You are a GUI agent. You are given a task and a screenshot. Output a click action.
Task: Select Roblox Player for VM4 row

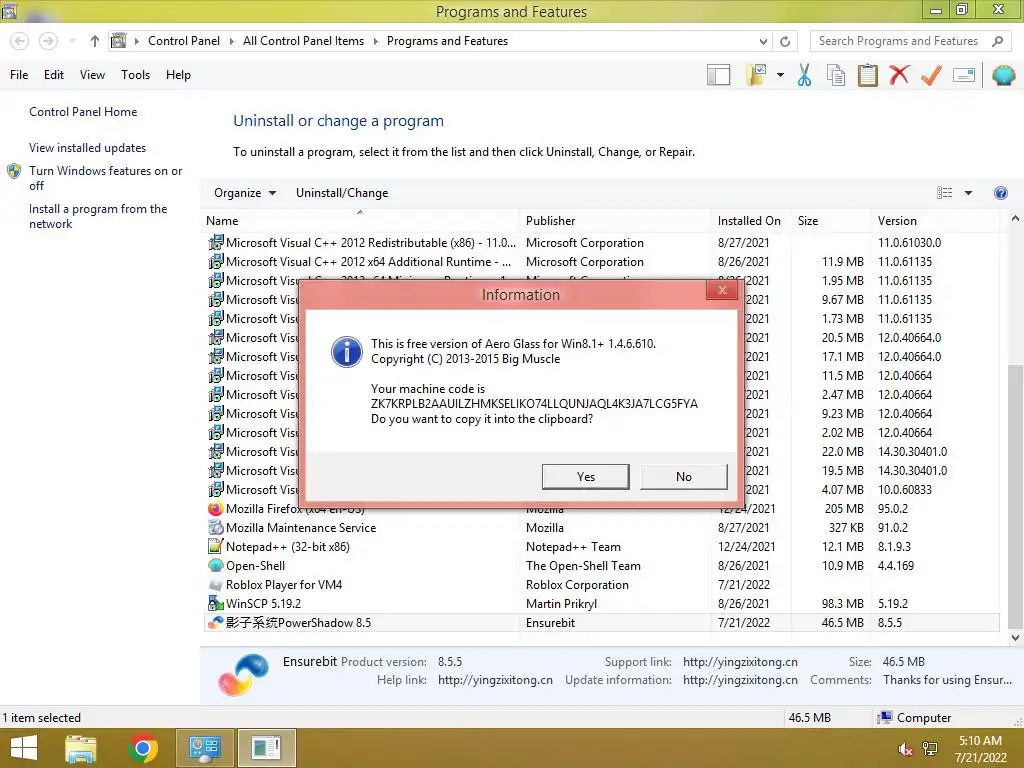(x=601, y=584)
